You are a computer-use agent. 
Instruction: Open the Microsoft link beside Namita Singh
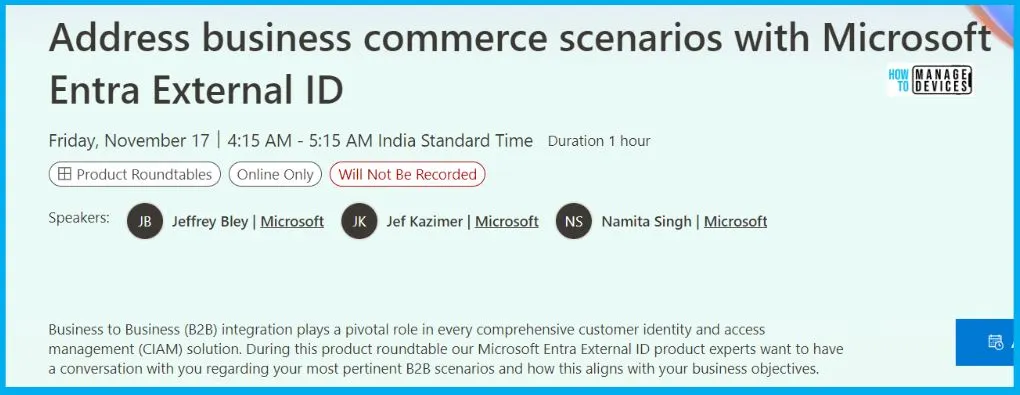(736, 221)
